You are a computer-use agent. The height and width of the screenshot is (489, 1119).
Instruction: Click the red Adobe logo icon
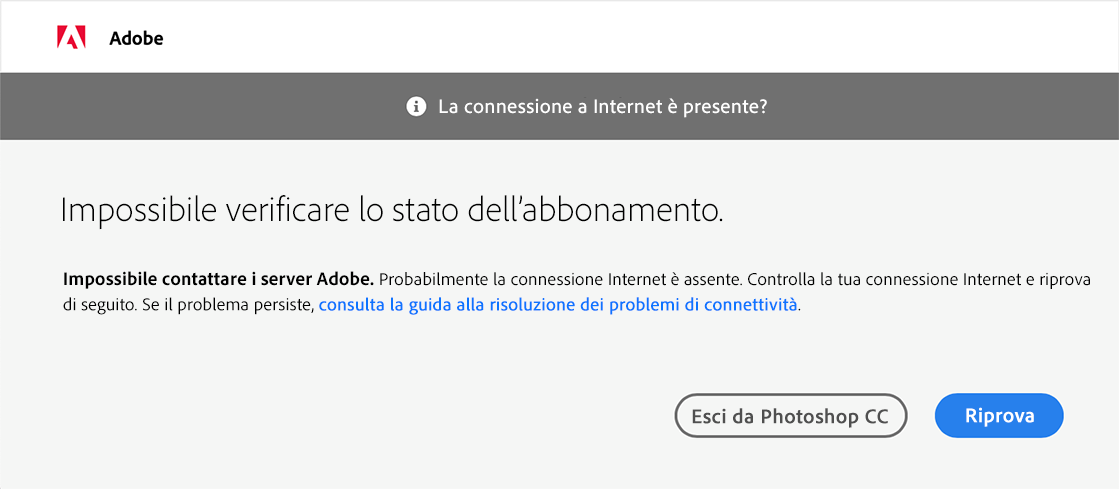71,38
